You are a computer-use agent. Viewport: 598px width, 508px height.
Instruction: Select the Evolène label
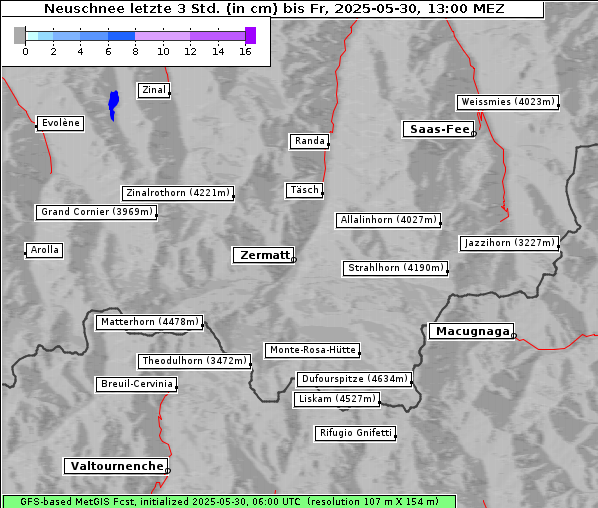(x=60, y=123)
